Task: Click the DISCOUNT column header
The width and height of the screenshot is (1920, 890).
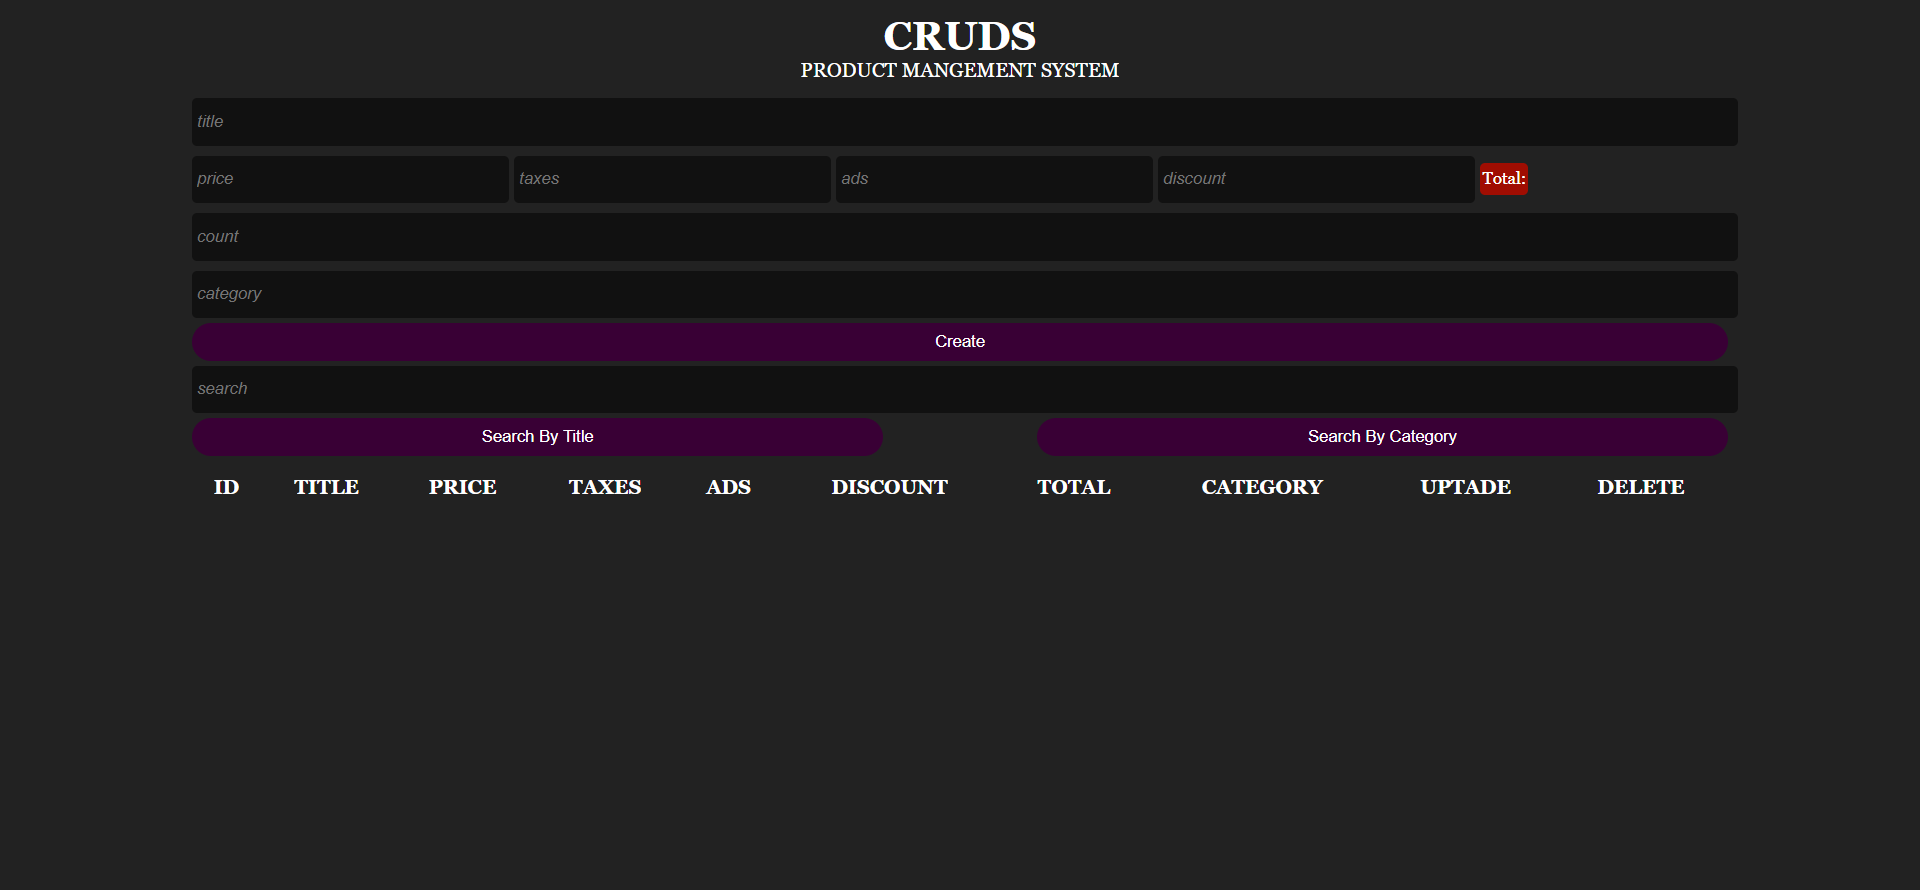Action: click(889, 487)
